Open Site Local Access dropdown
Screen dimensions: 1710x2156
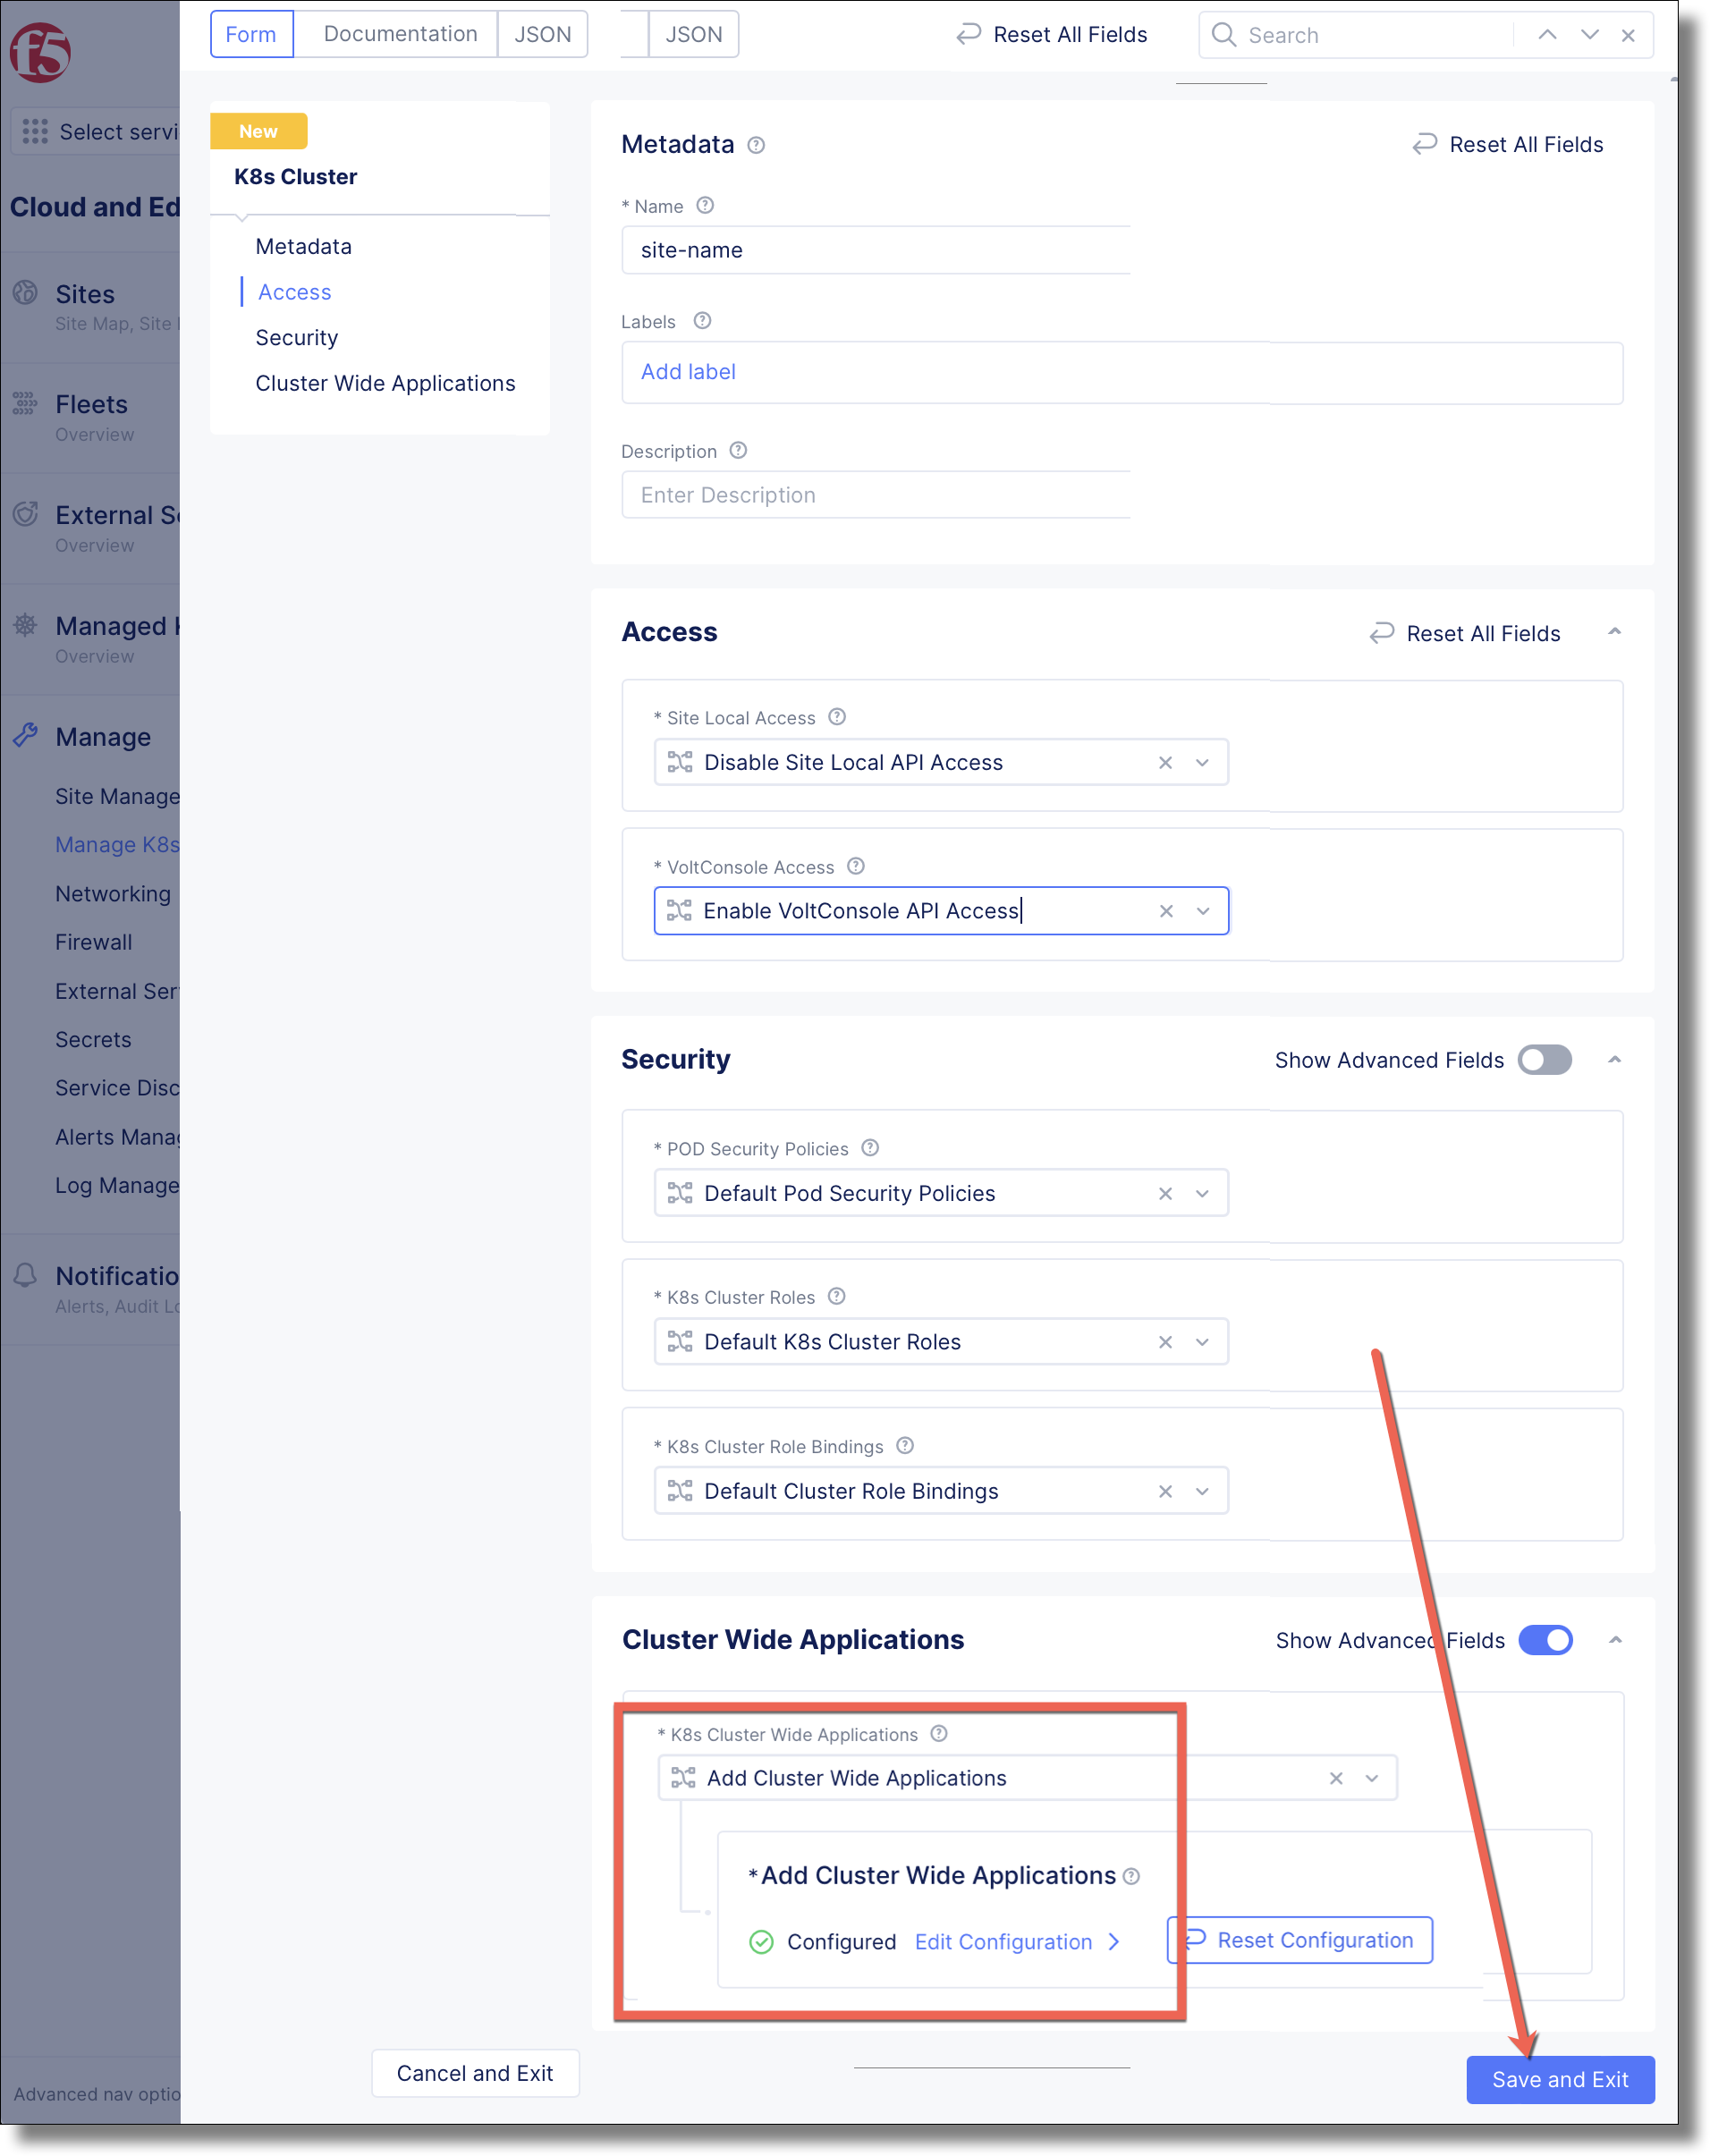tap(1202, 763)
